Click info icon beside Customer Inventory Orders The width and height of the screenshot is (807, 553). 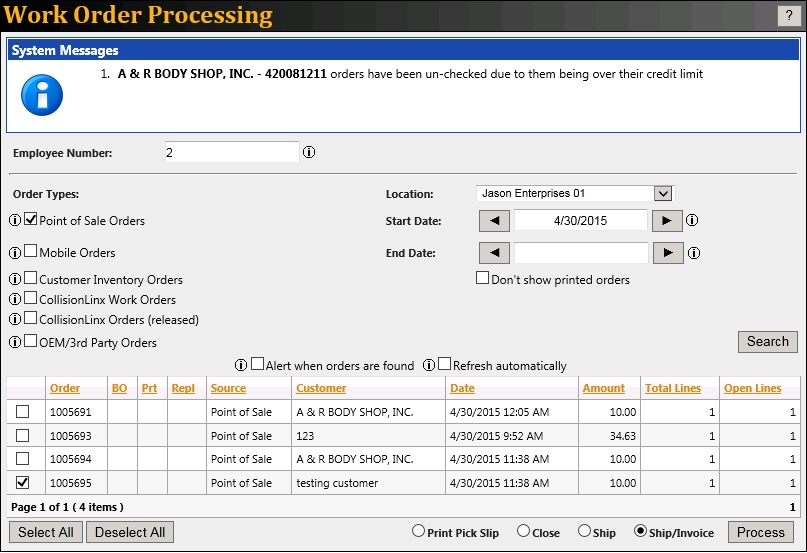coord(15,279)
